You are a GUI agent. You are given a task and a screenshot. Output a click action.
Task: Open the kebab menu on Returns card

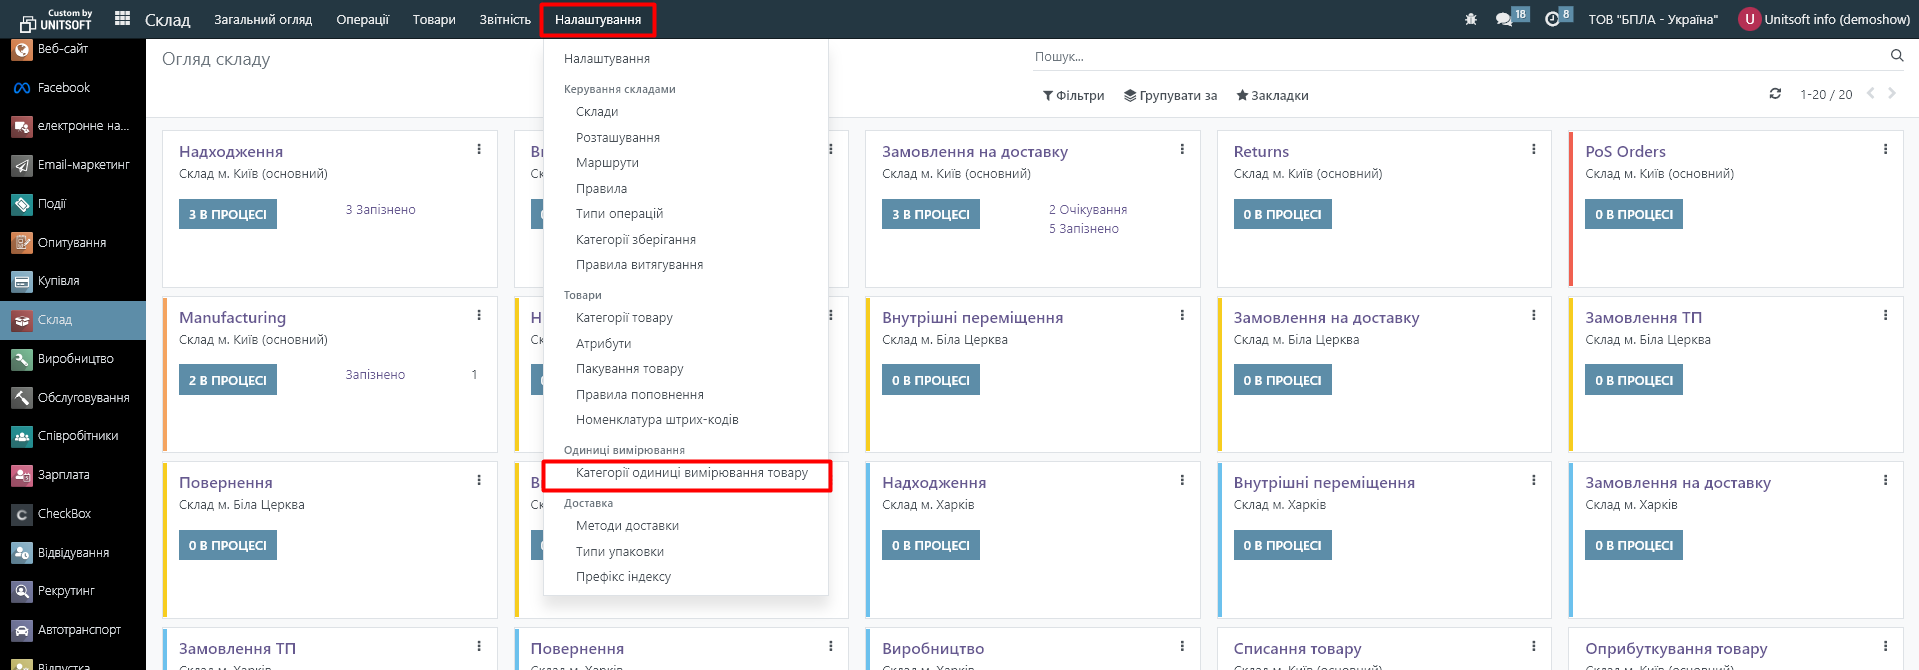coord(1533,150)
